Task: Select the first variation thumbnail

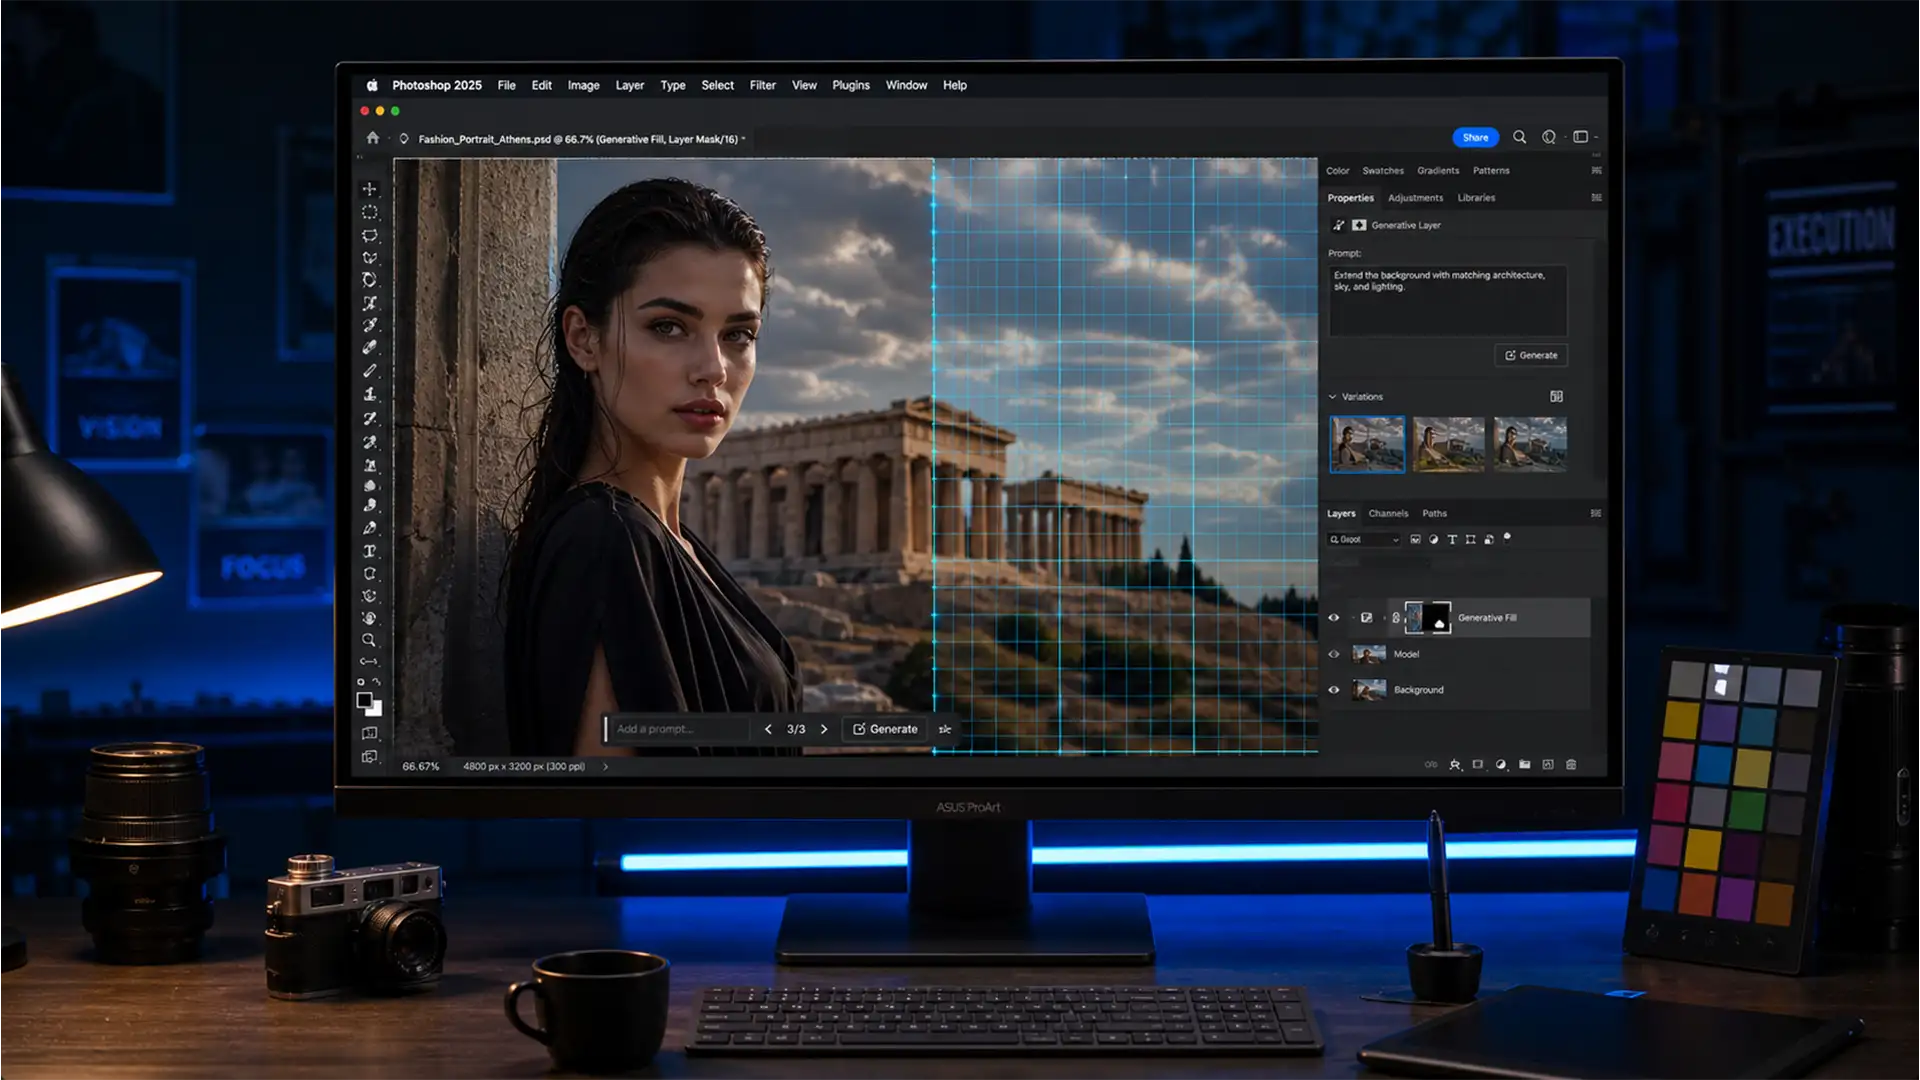Action: [x=1367, y=444]
